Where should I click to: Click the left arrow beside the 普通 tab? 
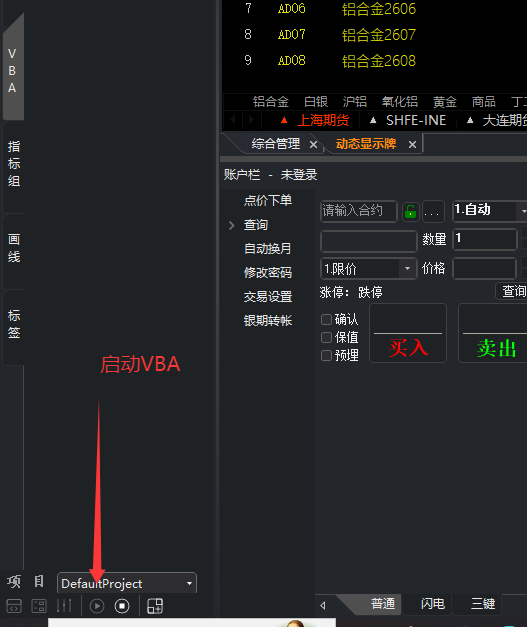(x=323, y=605)
